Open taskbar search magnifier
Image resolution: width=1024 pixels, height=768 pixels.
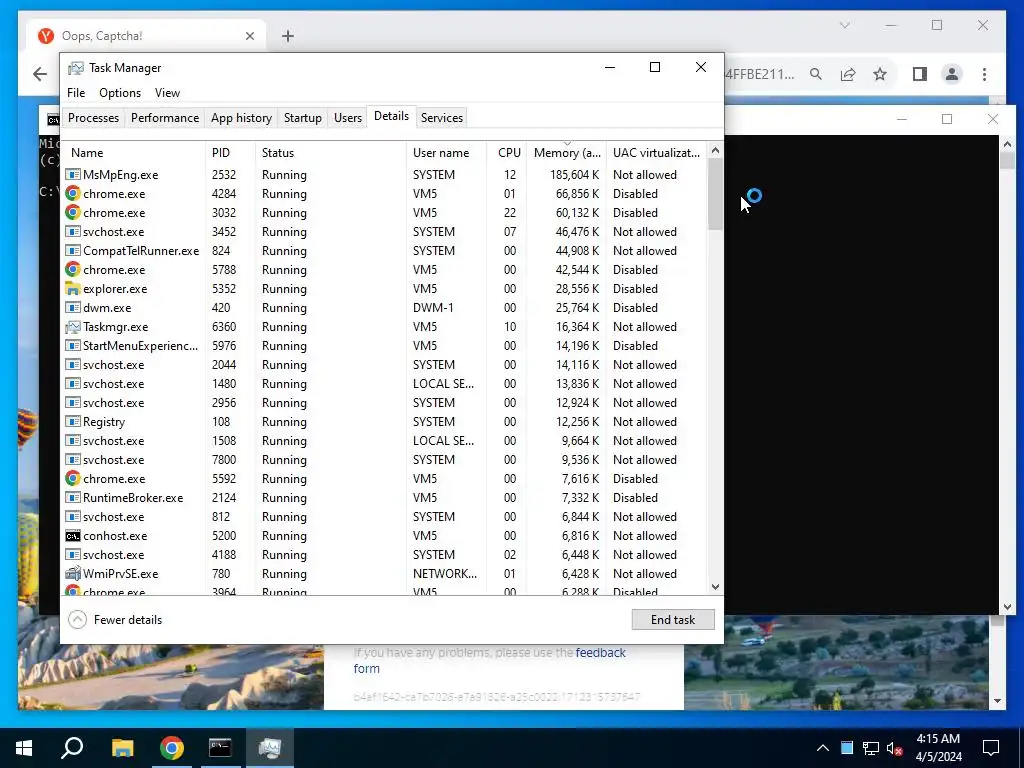(72, 748)
